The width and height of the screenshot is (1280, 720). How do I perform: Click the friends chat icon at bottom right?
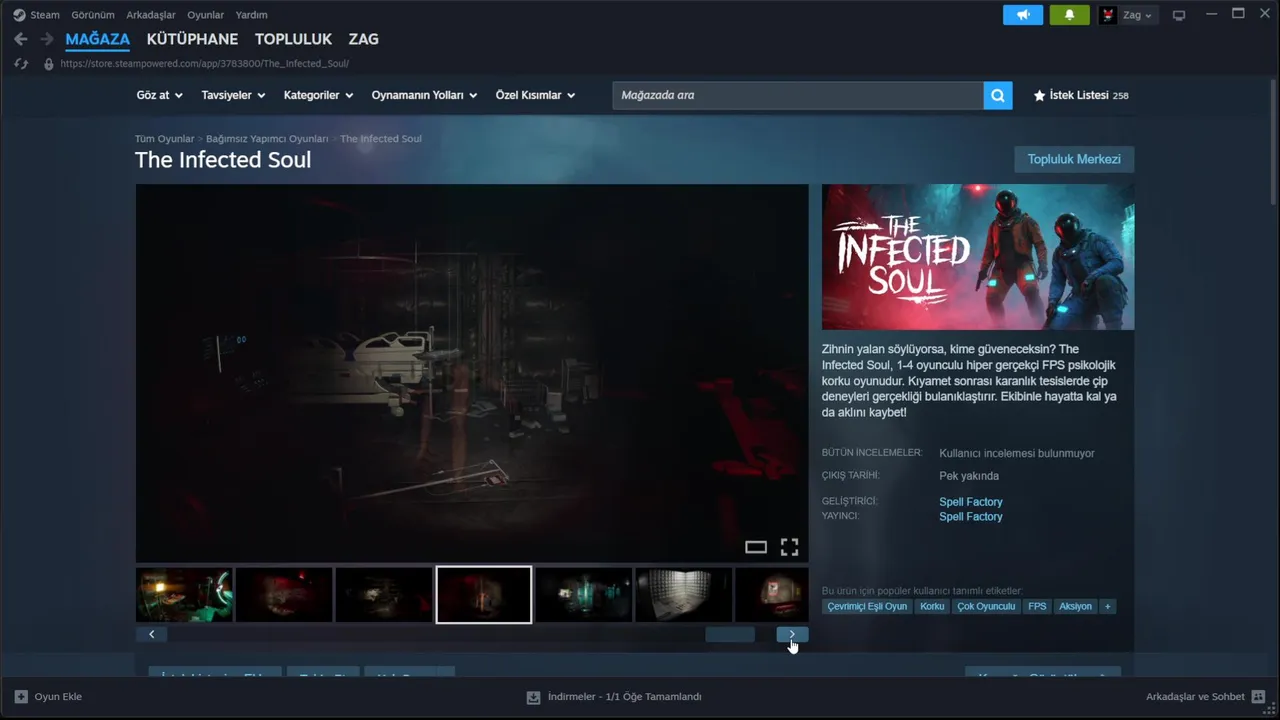[x=1258, y=697]
